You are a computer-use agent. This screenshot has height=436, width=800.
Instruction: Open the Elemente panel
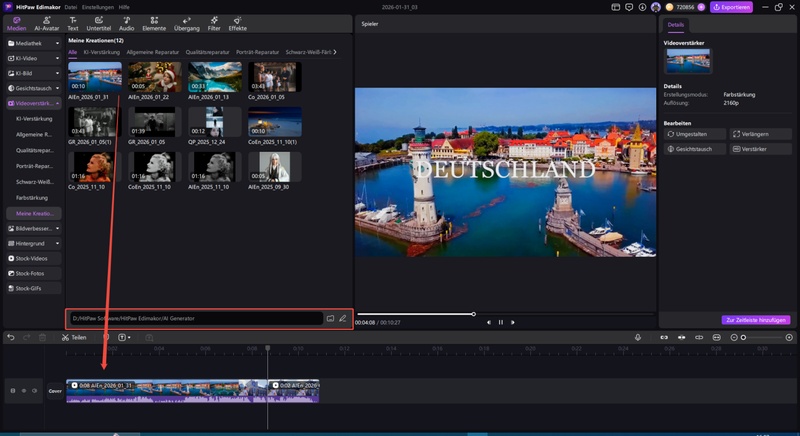tap(154, 23)
